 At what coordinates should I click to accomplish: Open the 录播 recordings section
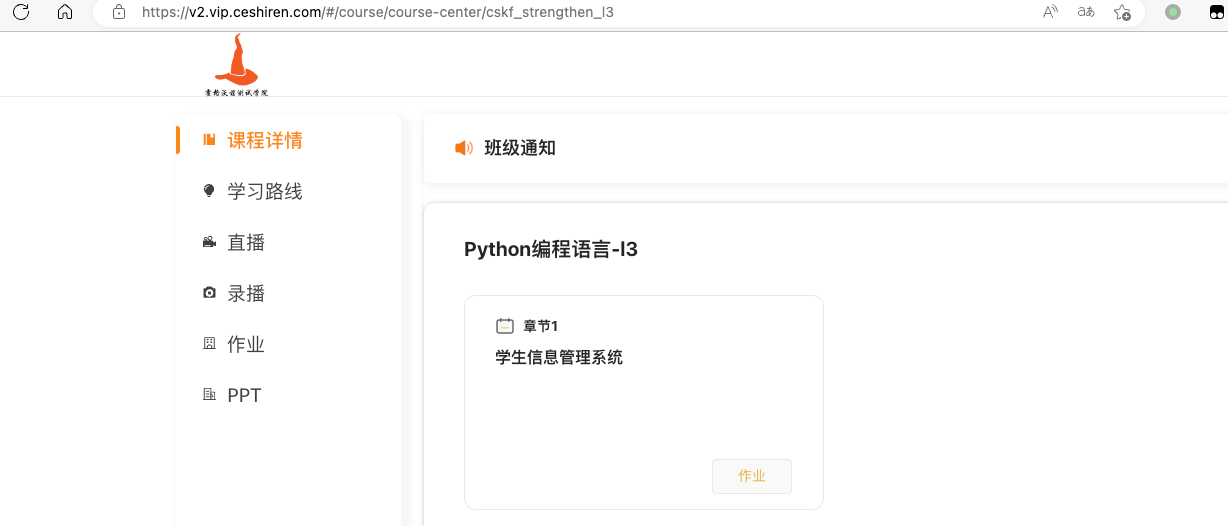[x=246, y=293]
